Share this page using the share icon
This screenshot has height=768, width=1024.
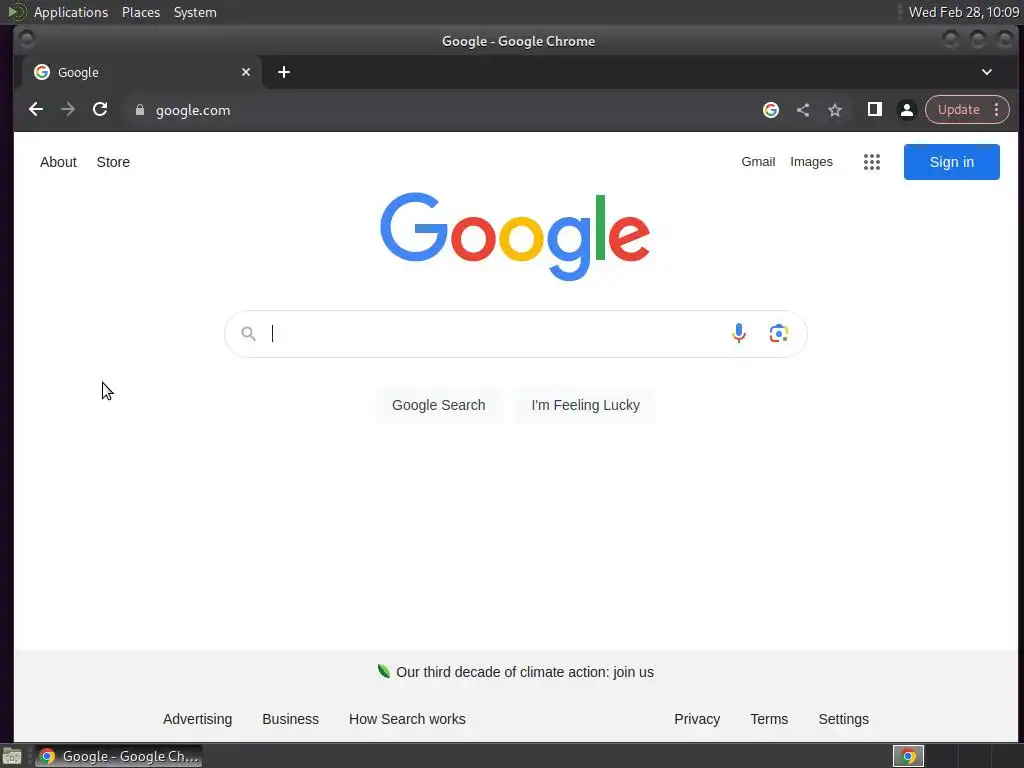[x=803, y=110]
